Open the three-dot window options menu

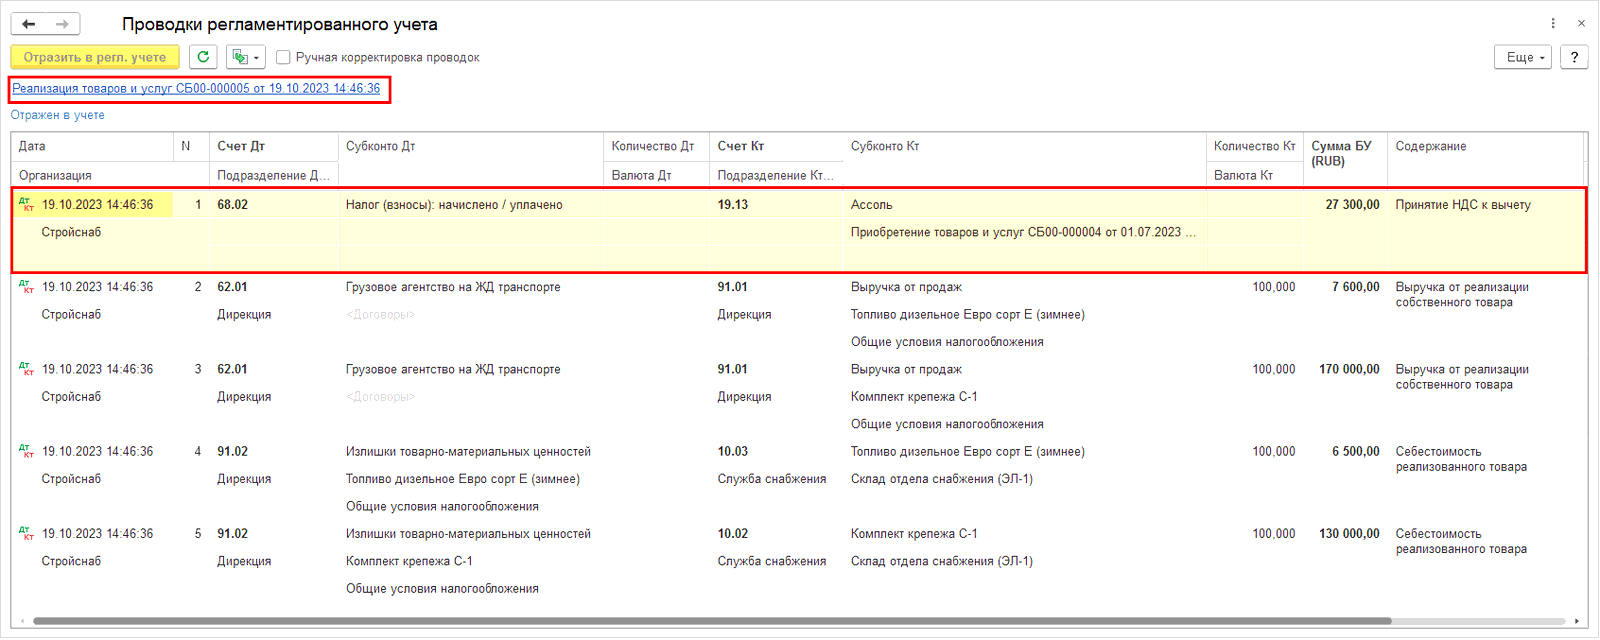(1552, 23)
